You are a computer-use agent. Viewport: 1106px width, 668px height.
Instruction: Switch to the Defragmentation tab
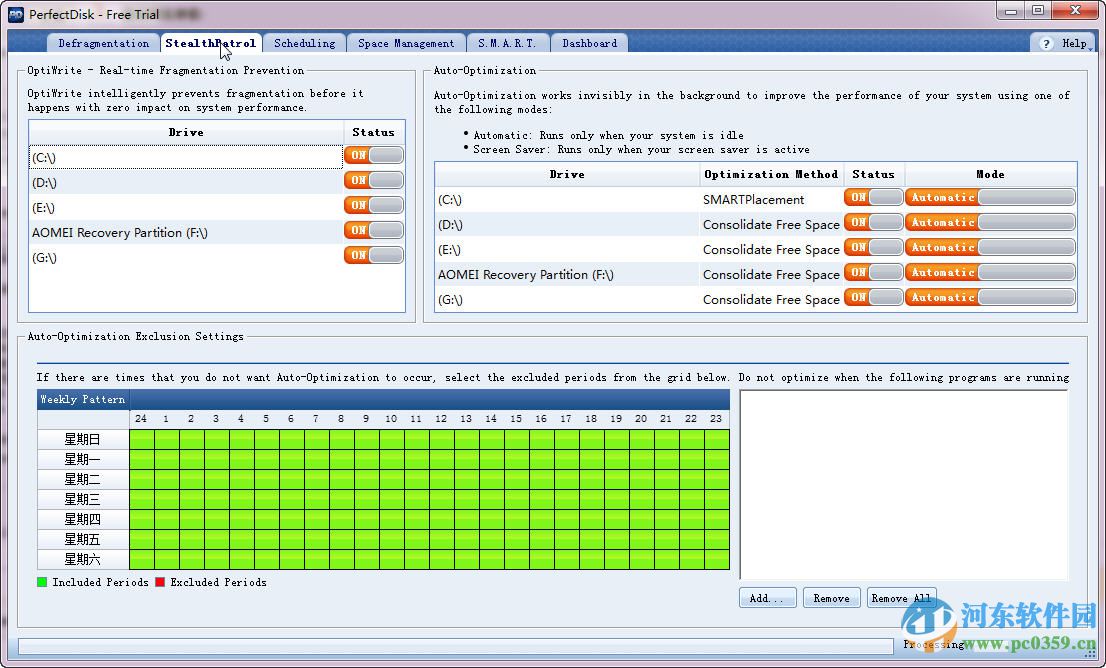click(x=103, y=43)
